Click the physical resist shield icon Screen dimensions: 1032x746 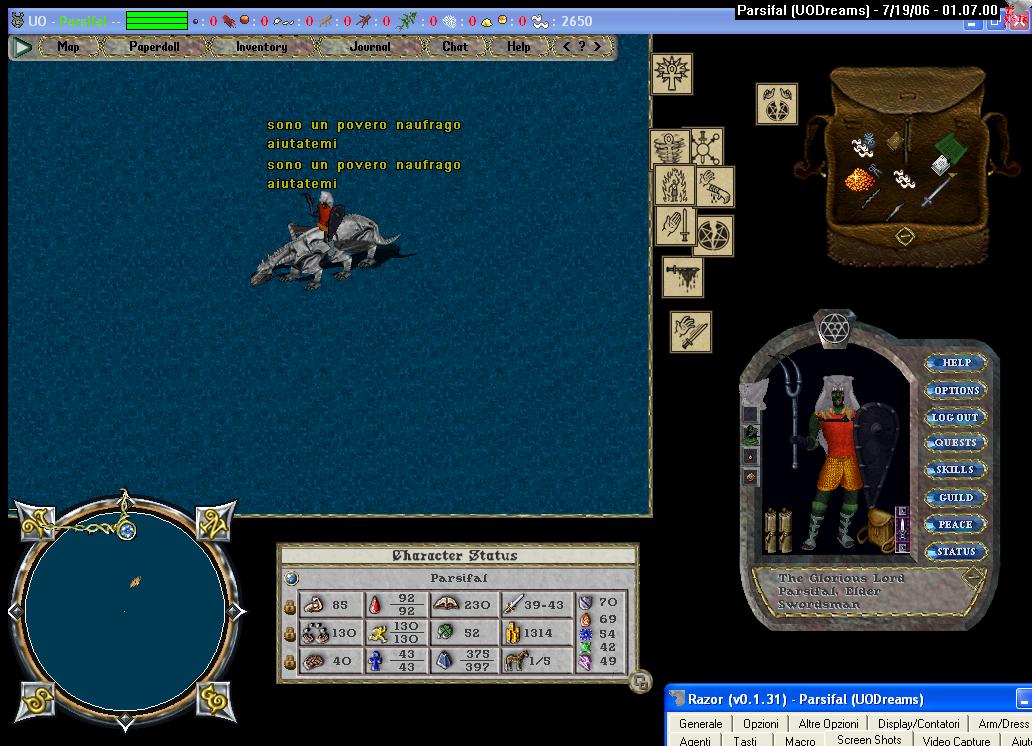click(x=585, y=602)
